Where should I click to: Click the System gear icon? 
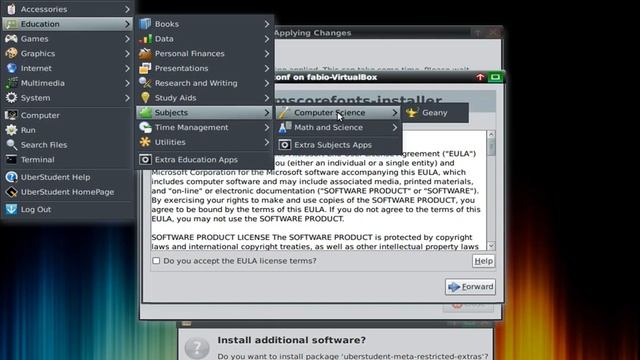pos(11,98)
